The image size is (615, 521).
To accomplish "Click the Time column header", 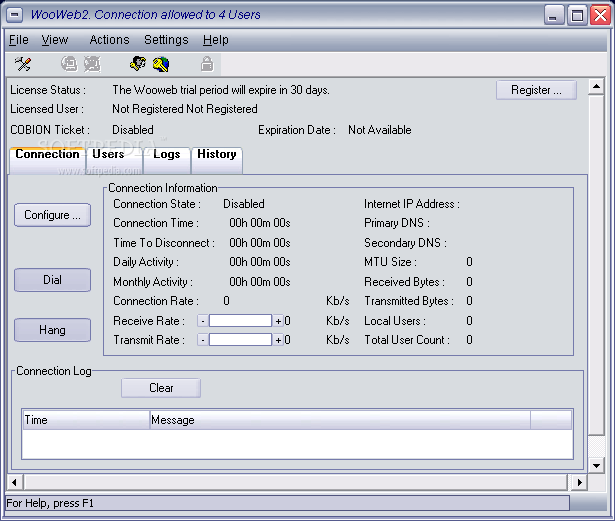I will (86, 420).
